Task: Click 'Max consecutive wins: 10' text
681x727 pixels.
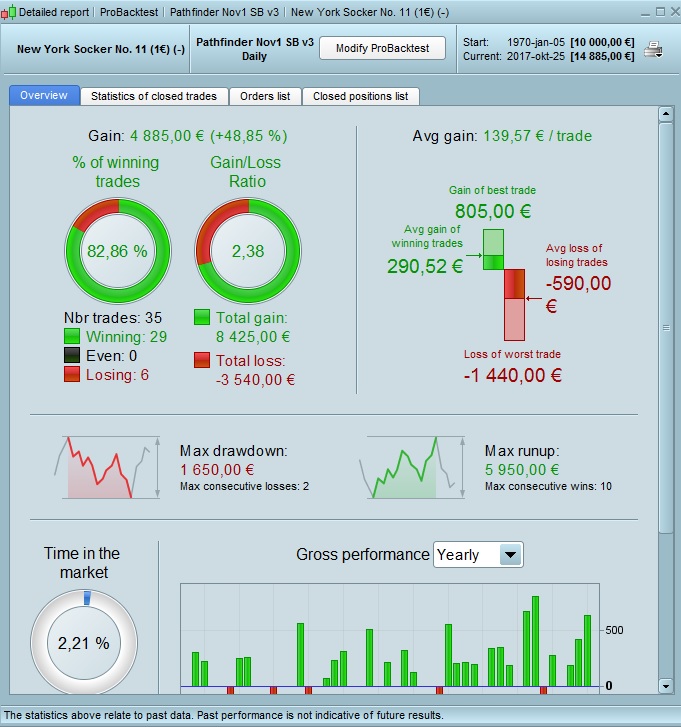Action: click(x=548, y=486)
